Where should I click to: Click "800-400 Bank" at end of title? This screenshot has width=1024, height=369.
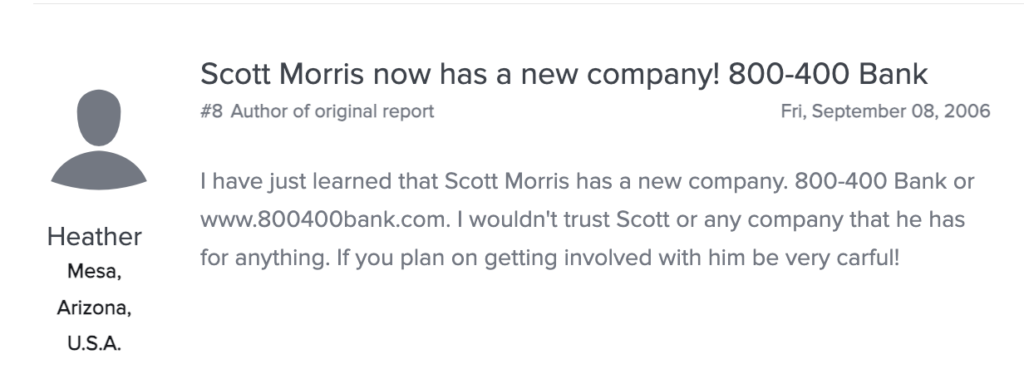(828, 74)
